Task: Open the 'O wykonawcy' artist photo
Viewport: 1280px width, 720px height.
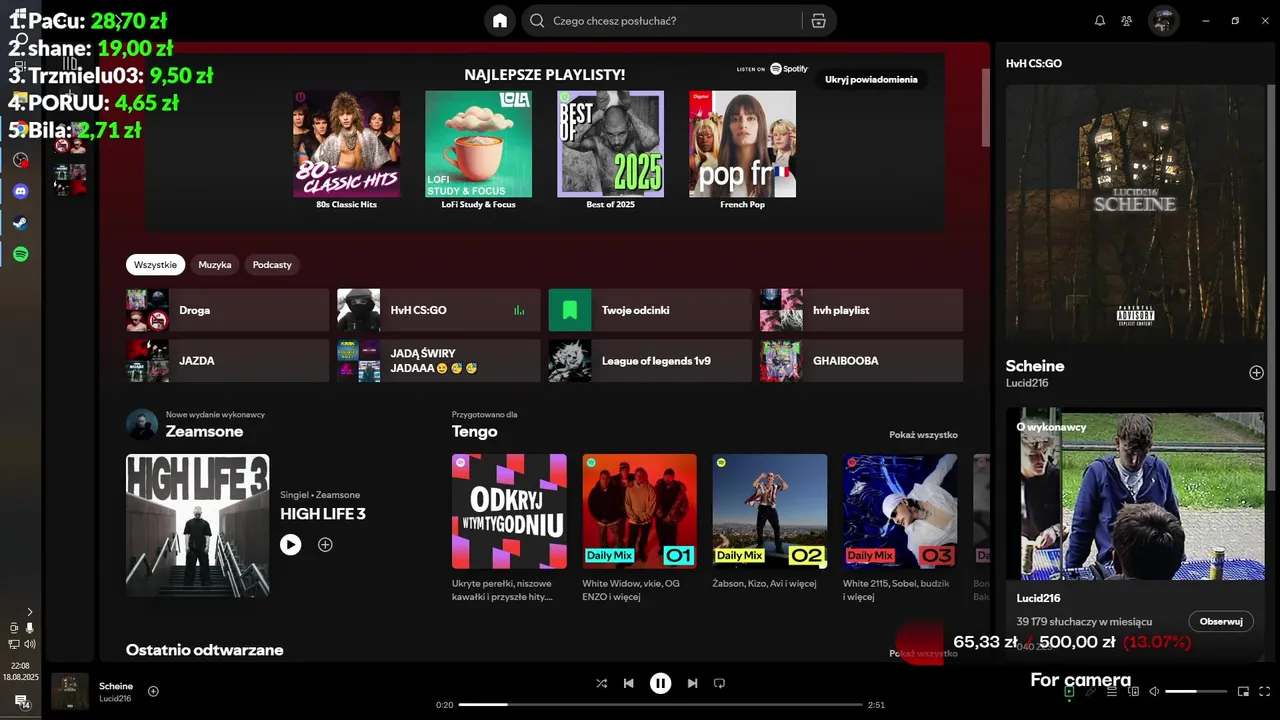Action: 1135,494
